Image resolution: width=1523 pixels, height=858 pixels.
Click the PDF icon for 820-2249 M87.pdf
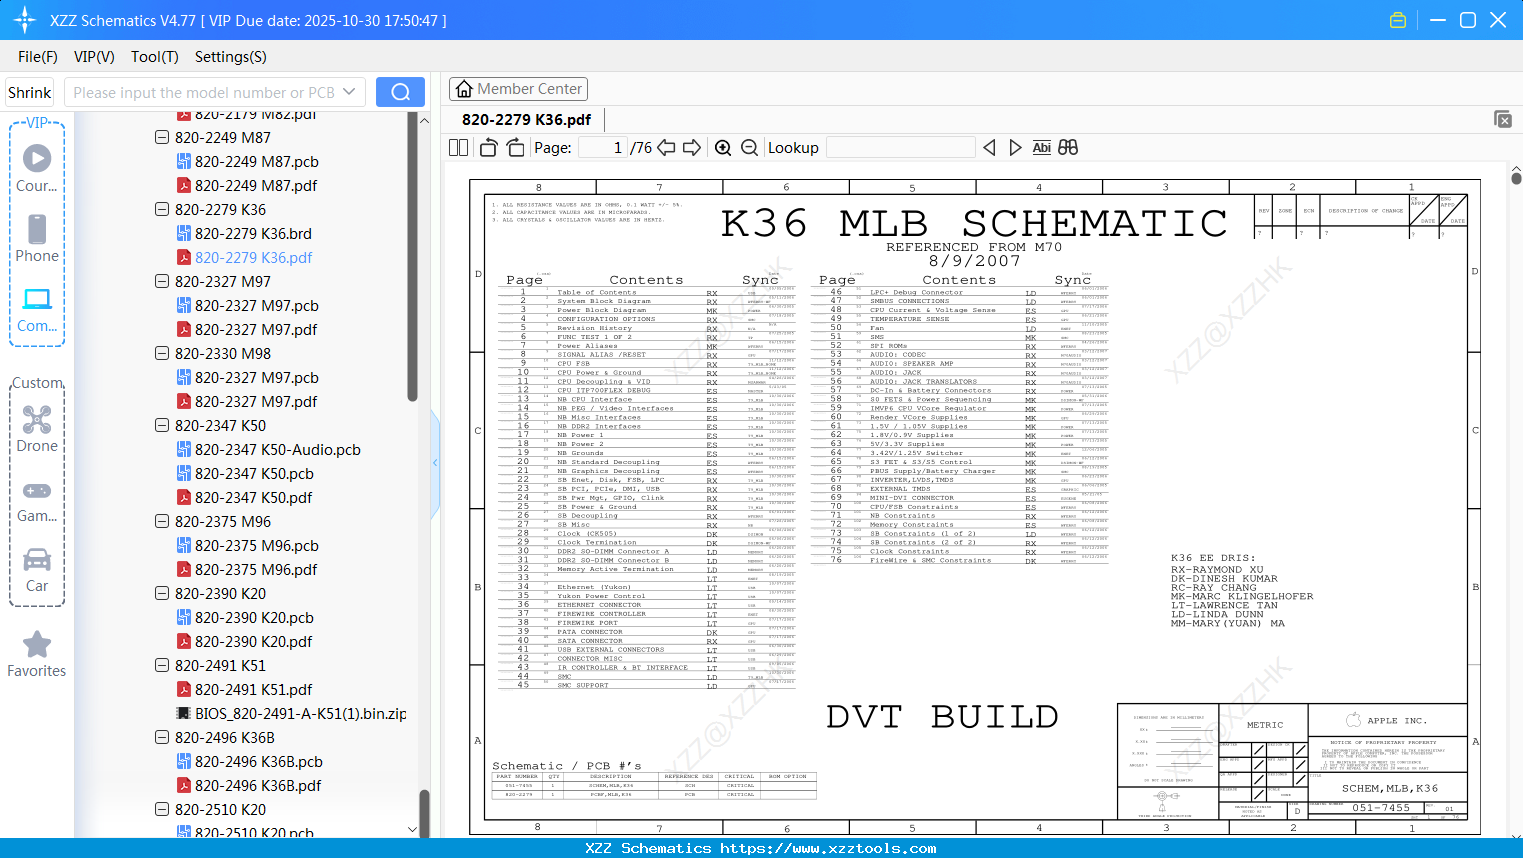point(184,185)
